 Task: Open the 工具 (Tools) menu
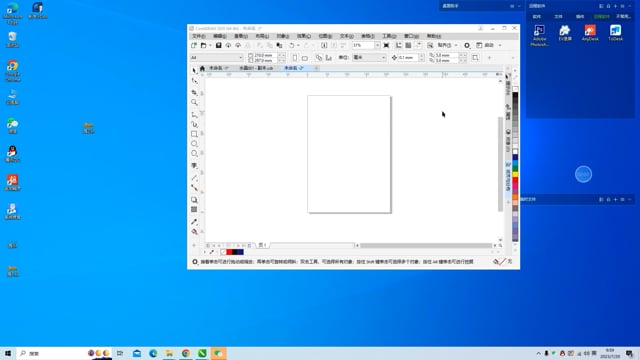pyautogui.click(x=389, y=36)
